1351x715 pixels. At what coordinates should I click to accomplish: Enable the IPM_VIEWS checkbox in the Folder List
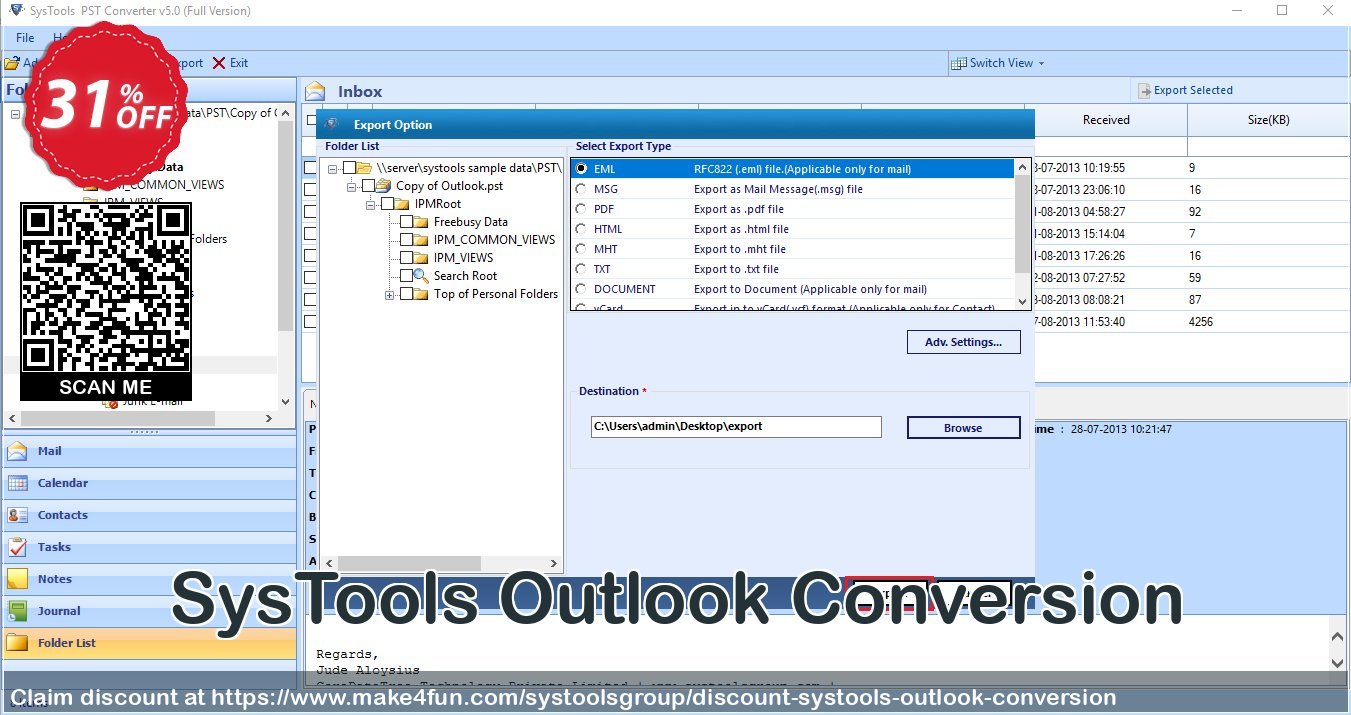coord(406,258)
